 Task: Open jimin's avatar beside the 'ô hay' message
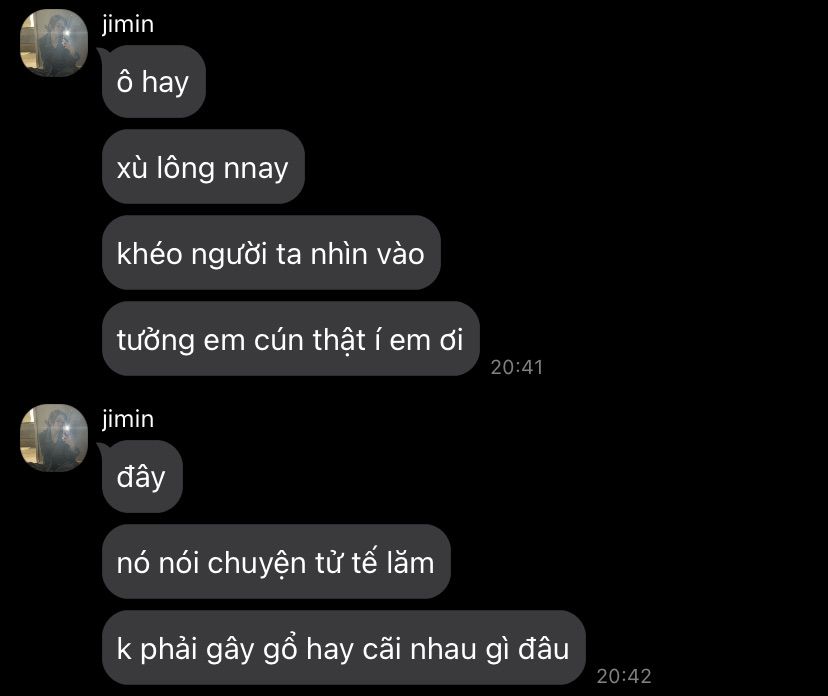point(54,43)
